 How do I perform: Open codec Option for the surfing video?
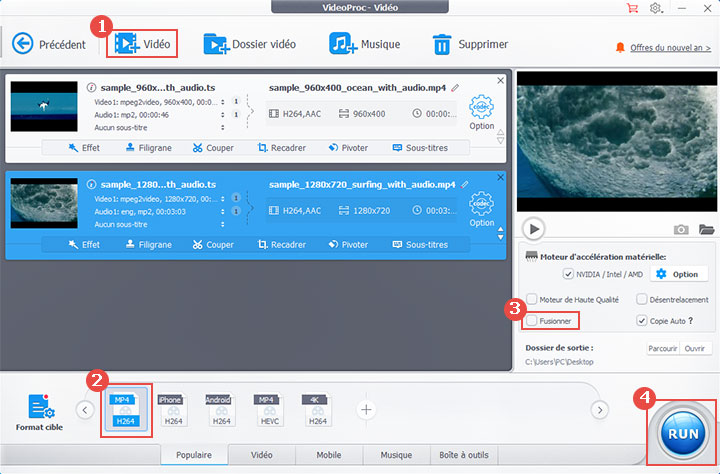[481, 209]
